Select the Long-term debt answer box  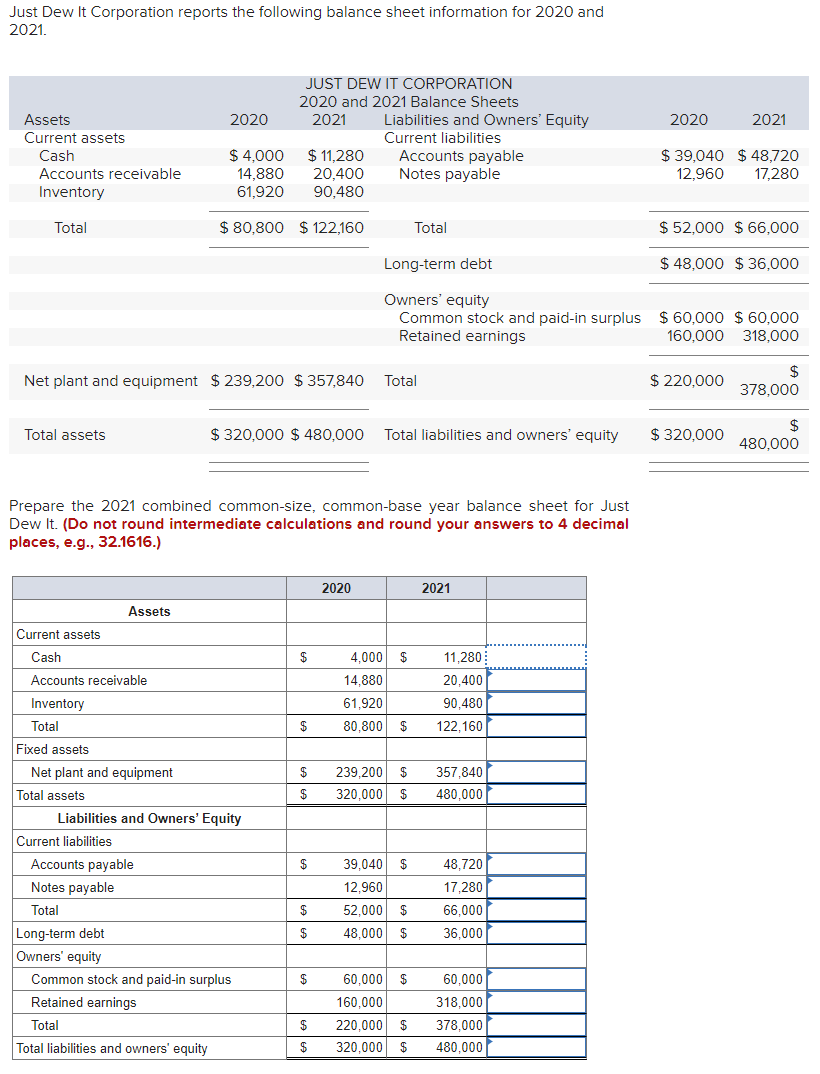coord(537,933)
